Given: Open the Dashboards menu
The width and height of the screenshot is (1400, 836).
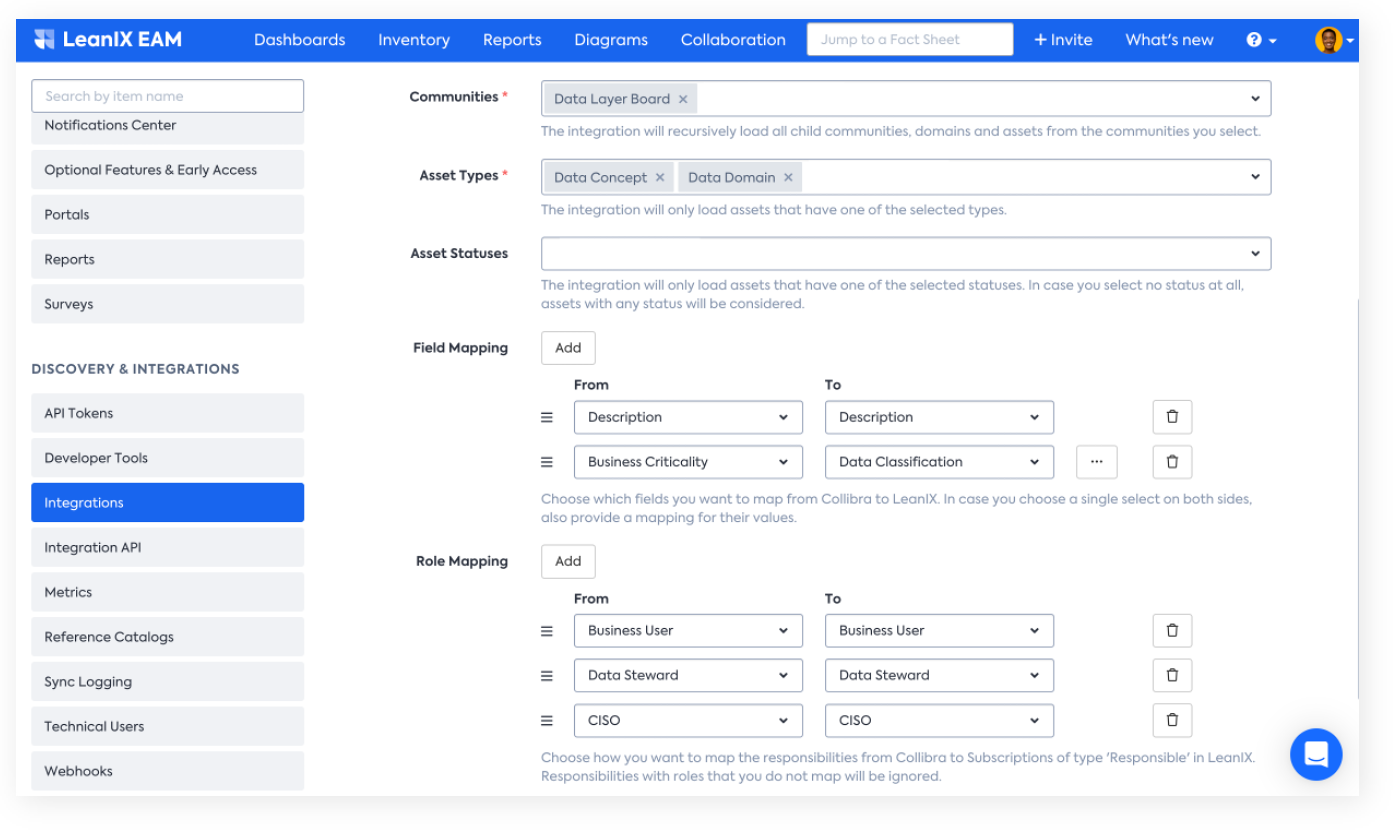Looking at the screenshot, I should point(299,40).
